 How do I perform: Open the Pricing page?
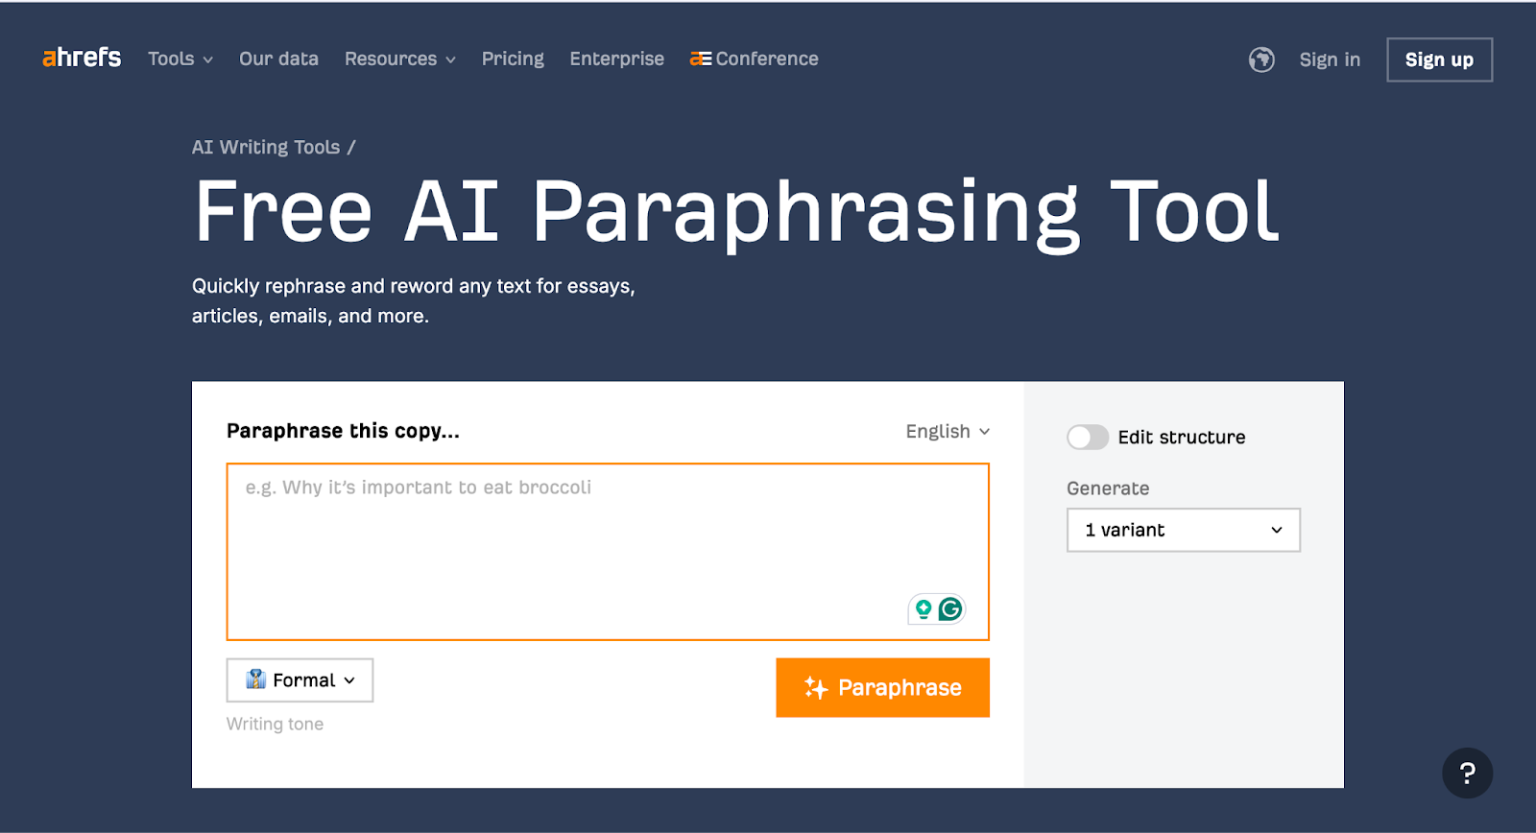tap(513, 59)
